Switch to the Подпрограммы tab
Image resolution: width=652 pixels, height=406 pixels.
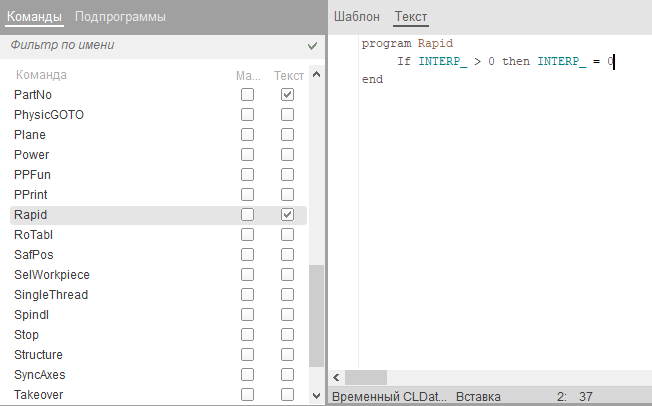click(x=120, y=17)
